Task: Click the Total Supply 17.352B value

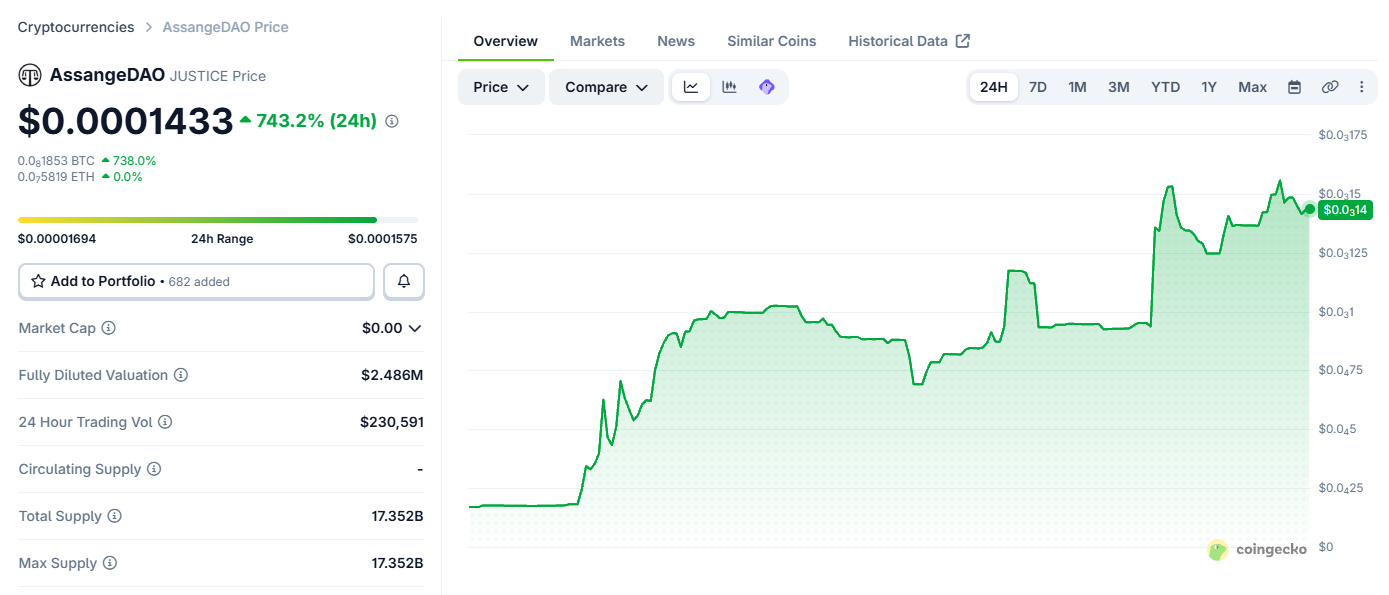Action: coord(397,516)
